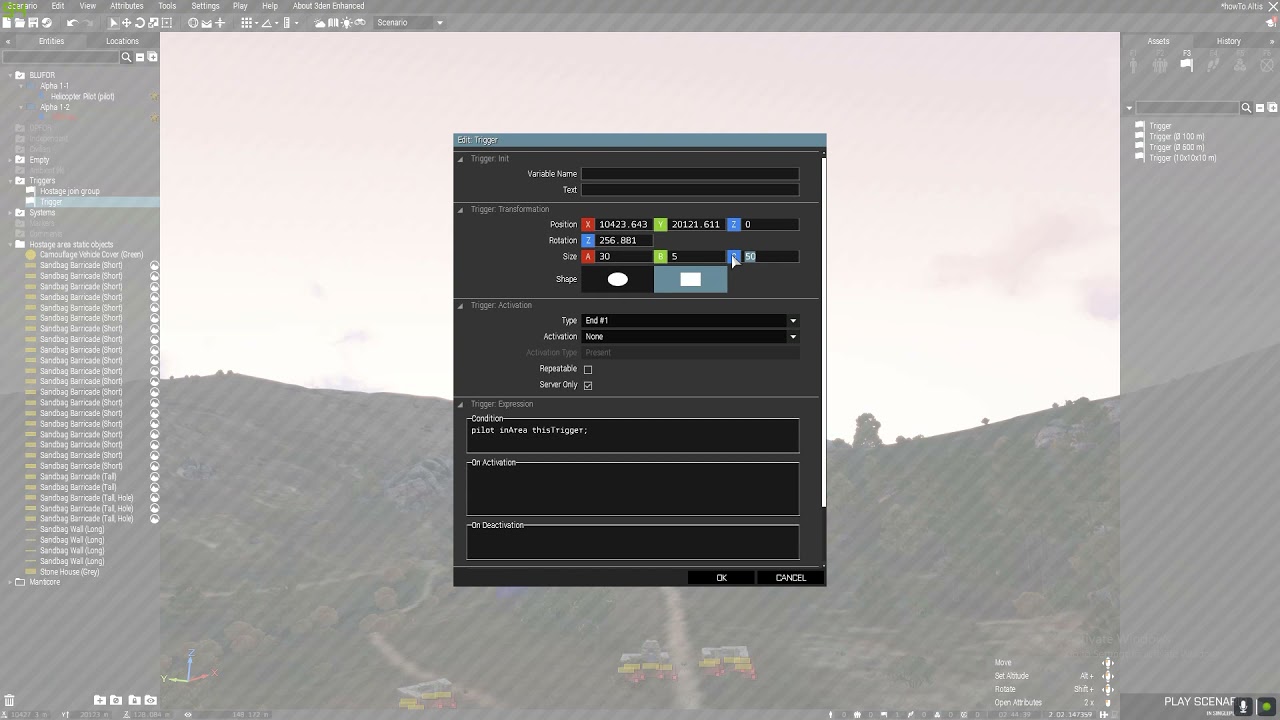Activate the move widget tool
This screenshot has width=1280, height=720.
[126, 22]
